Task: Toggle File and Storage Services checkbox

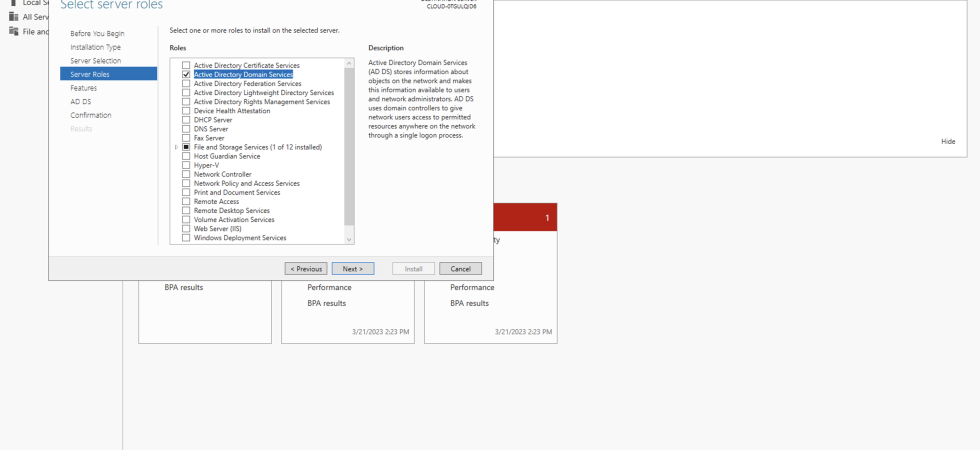Action: [x=186, y=147]
